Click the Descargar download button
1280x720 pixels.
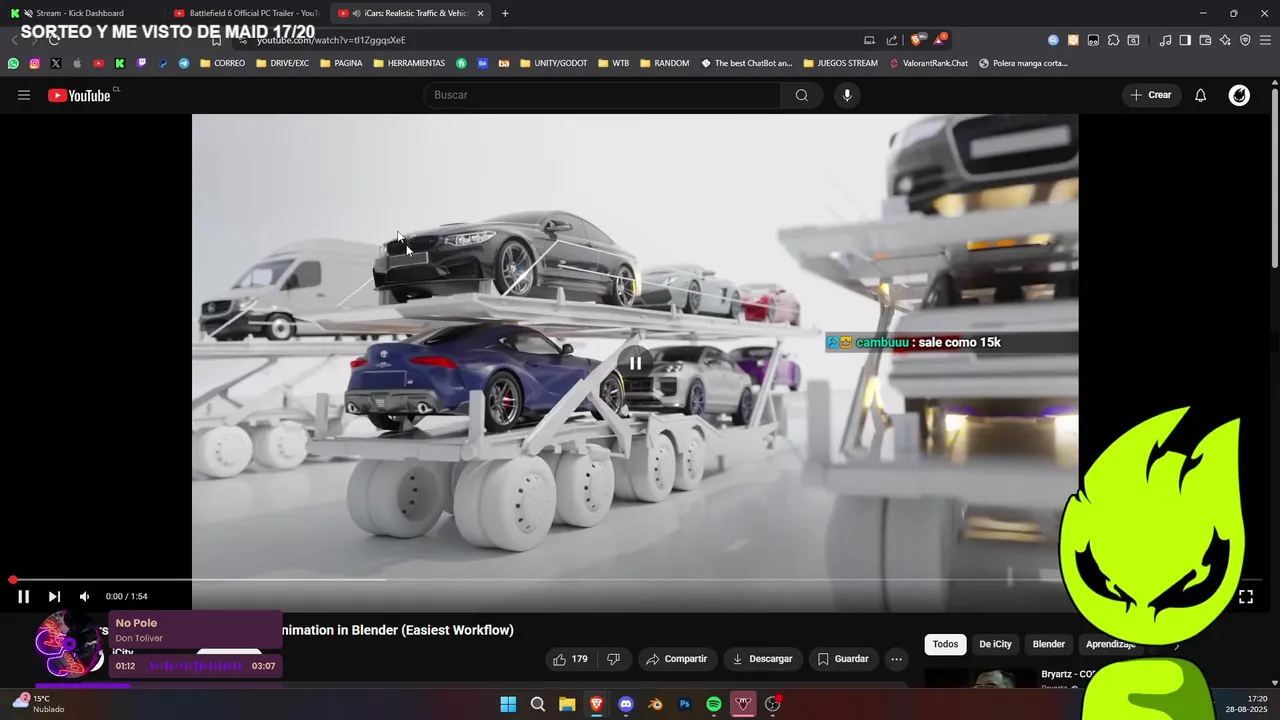[762, 659]
